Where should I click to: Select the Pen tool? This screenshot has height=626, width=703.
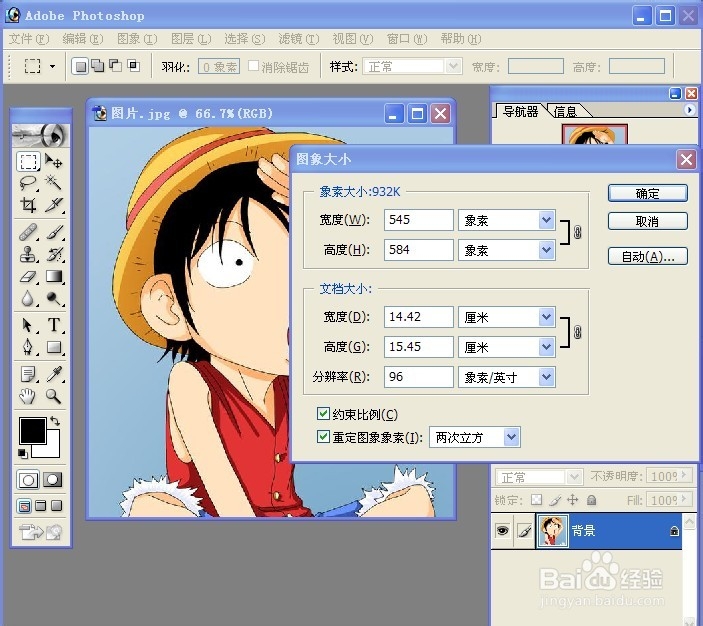28,347
